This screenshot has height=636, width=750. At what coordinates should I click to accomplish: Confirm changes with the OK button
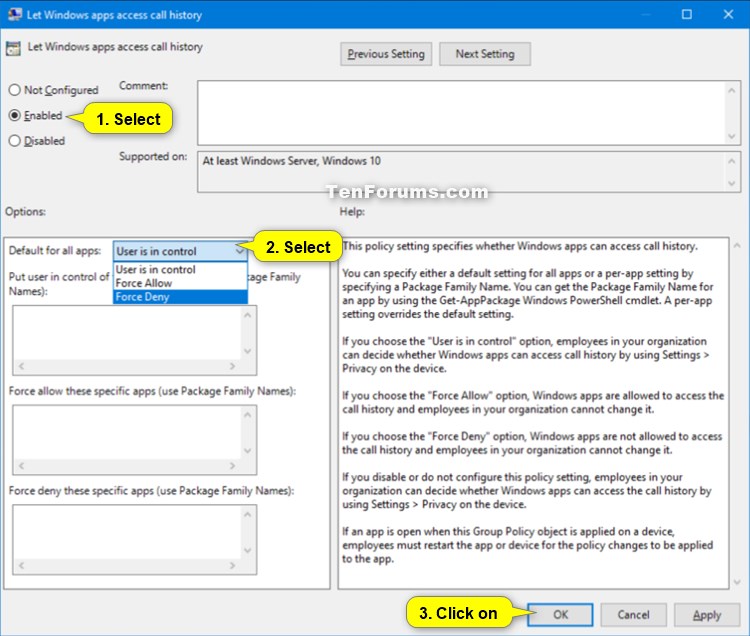tap(561, 614)
